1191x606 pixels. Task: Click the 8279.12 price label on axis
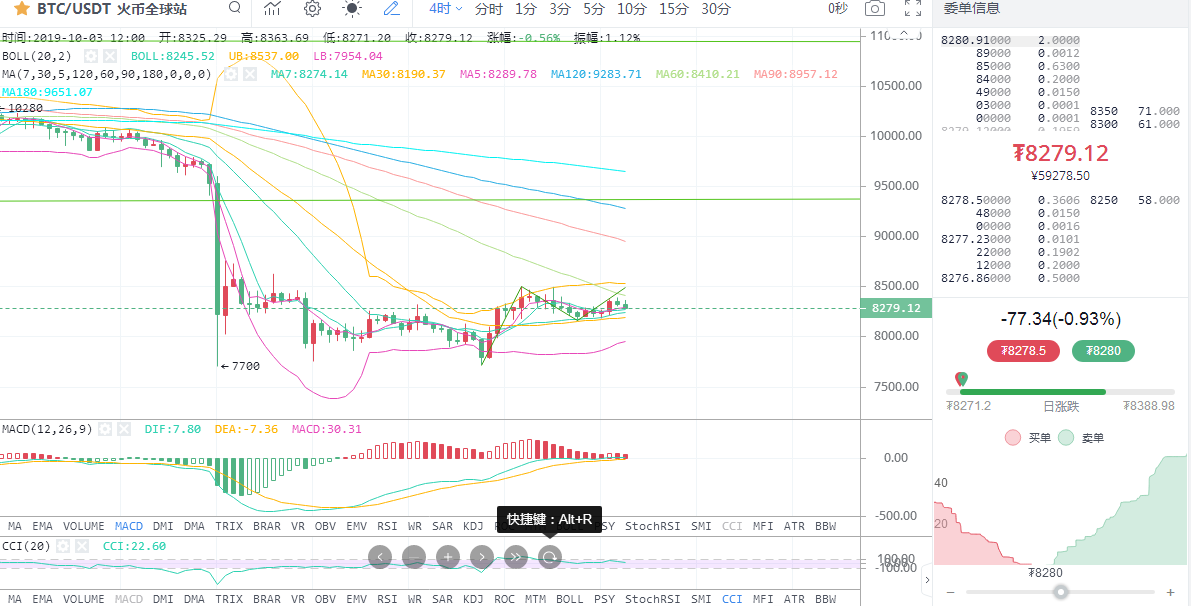[896, 308]
